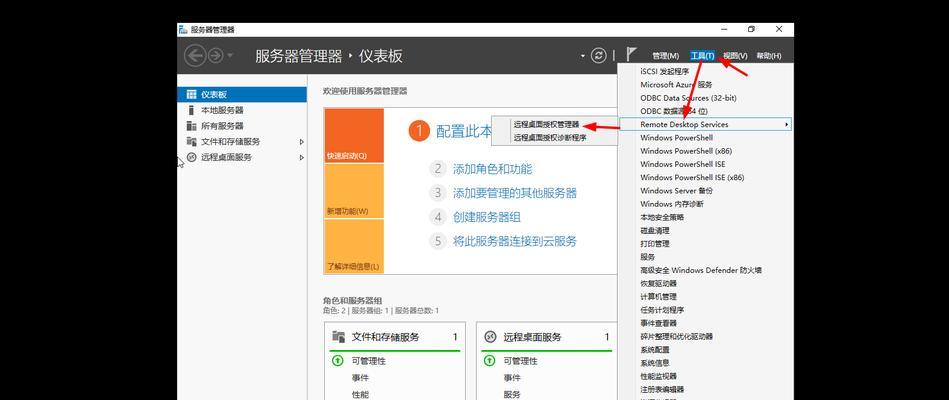The width and height of the screenshot is (949, 400).
Task: Open the 工具(T) menu
Action: (702, 56)
